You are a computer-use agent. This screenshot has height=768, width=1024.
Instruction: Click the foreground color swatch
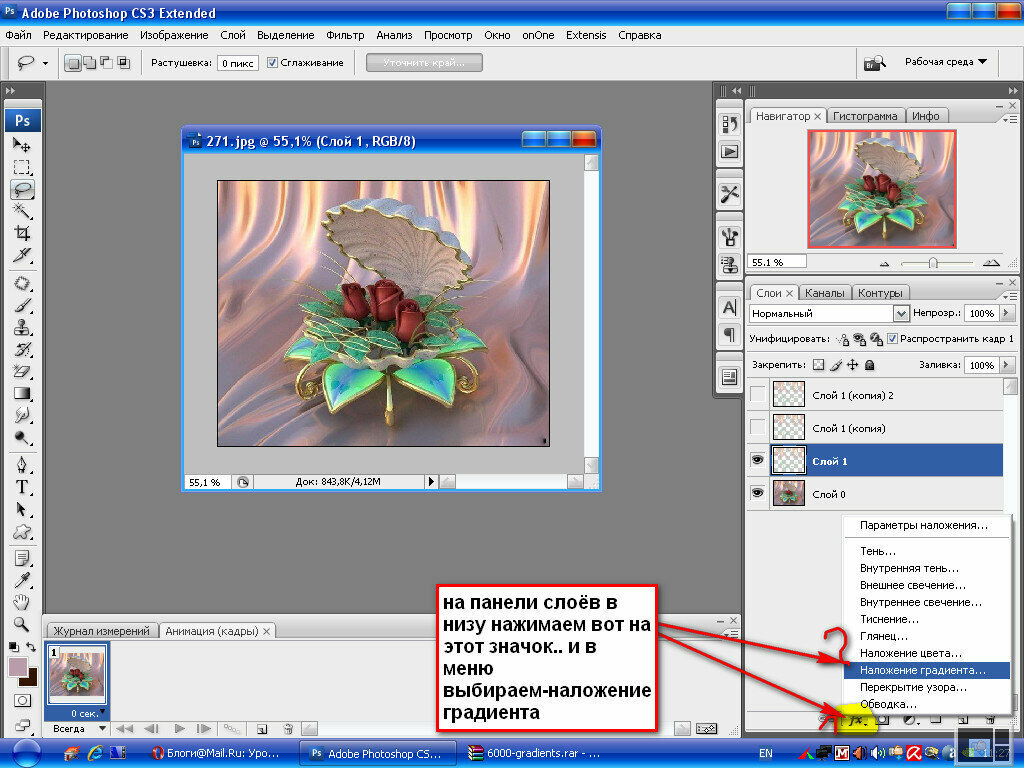[18, 667]
